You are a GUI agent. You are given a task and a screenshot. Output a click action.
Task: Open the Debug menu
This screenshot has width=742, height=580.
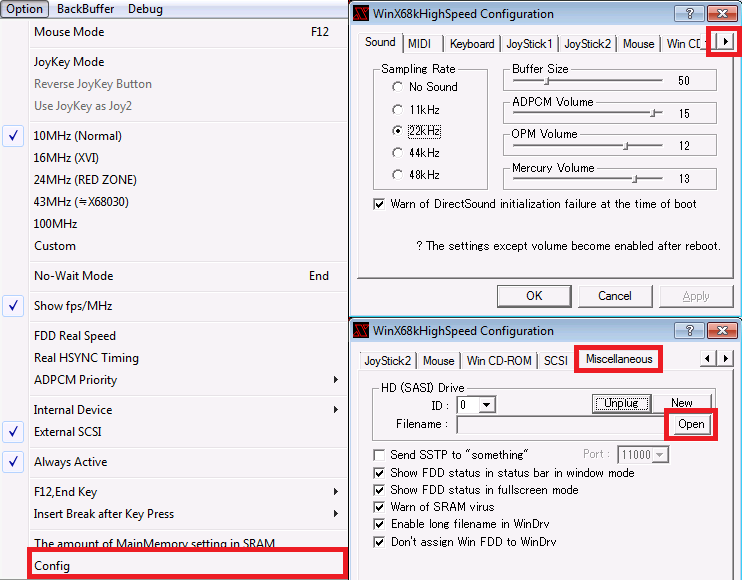(145, 9)
